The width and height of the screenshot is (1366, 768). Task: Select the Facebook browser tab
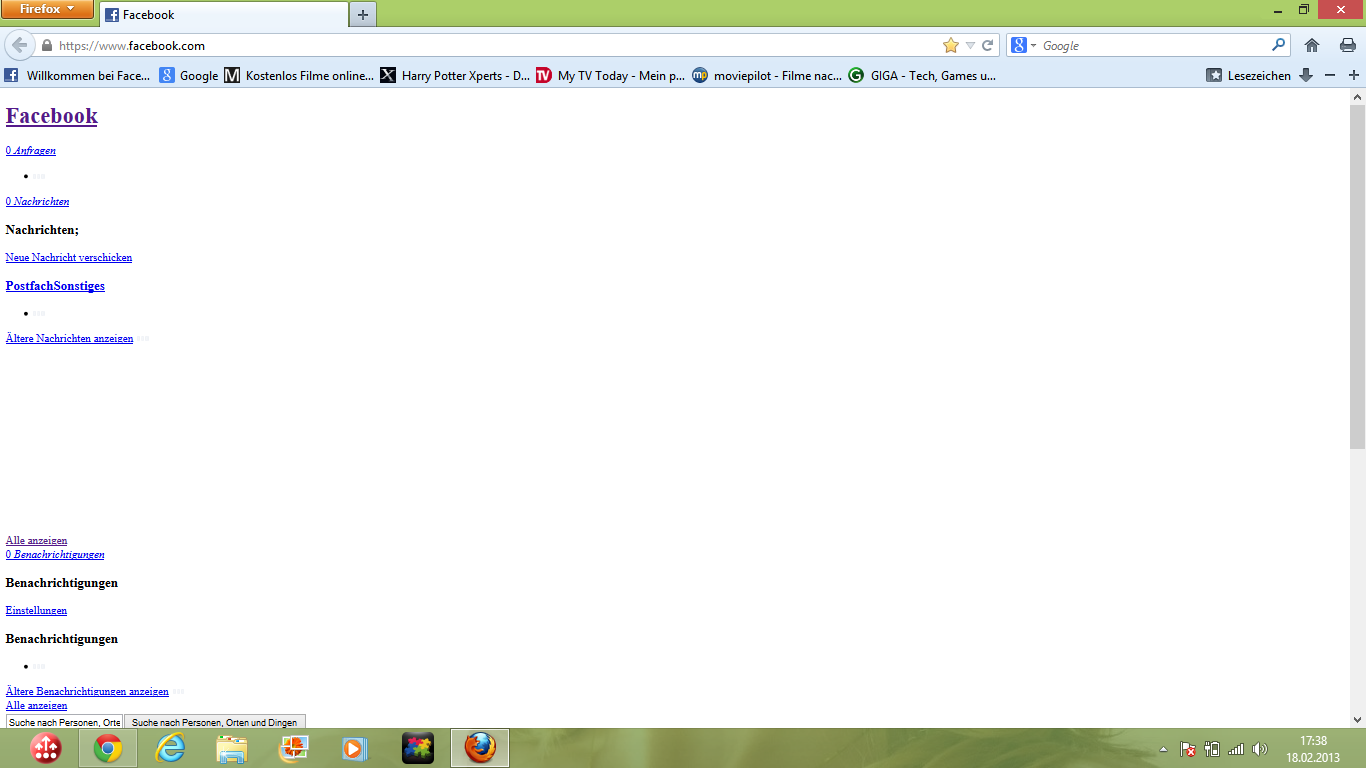pyautogui.click(x=224, y=15)
